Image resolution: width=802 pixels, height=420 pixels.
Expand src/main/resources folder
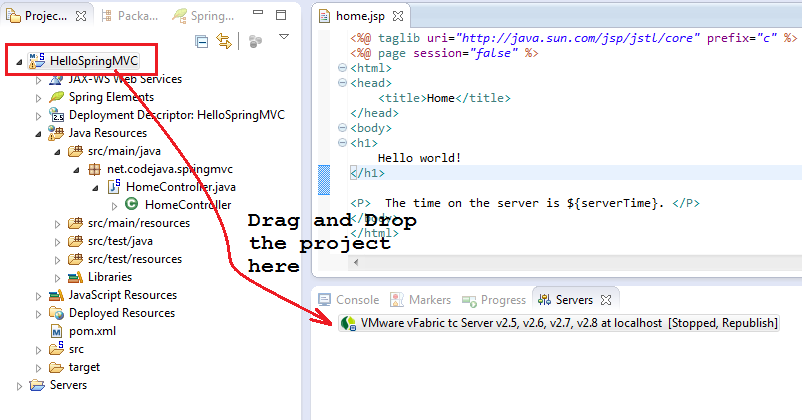pyautogui.click(x=57, y=224)
